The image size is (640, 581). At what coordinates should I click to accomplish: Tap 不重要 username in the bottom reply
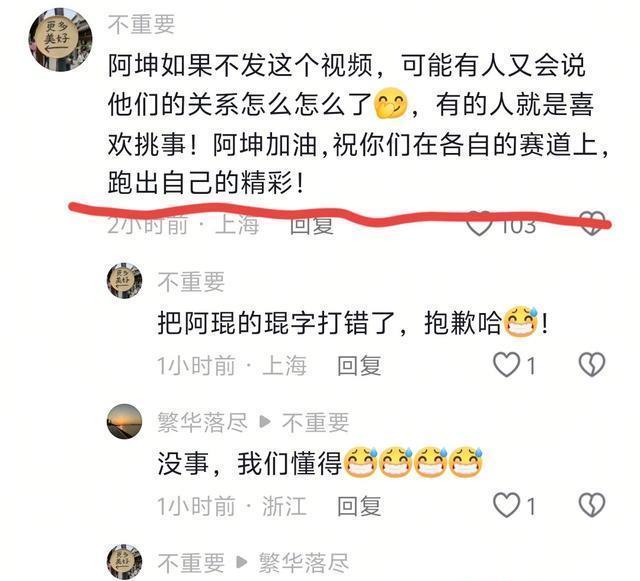click(191, 563)
